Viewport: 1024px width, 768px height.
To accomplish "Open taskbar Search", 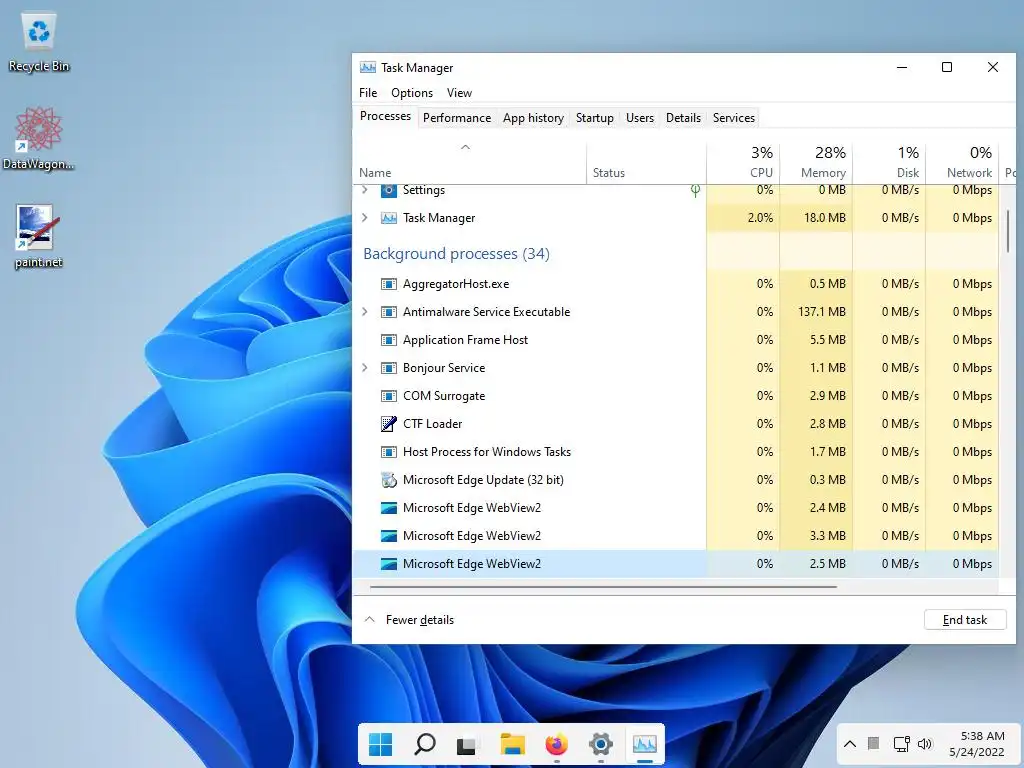I will [424, 744].
